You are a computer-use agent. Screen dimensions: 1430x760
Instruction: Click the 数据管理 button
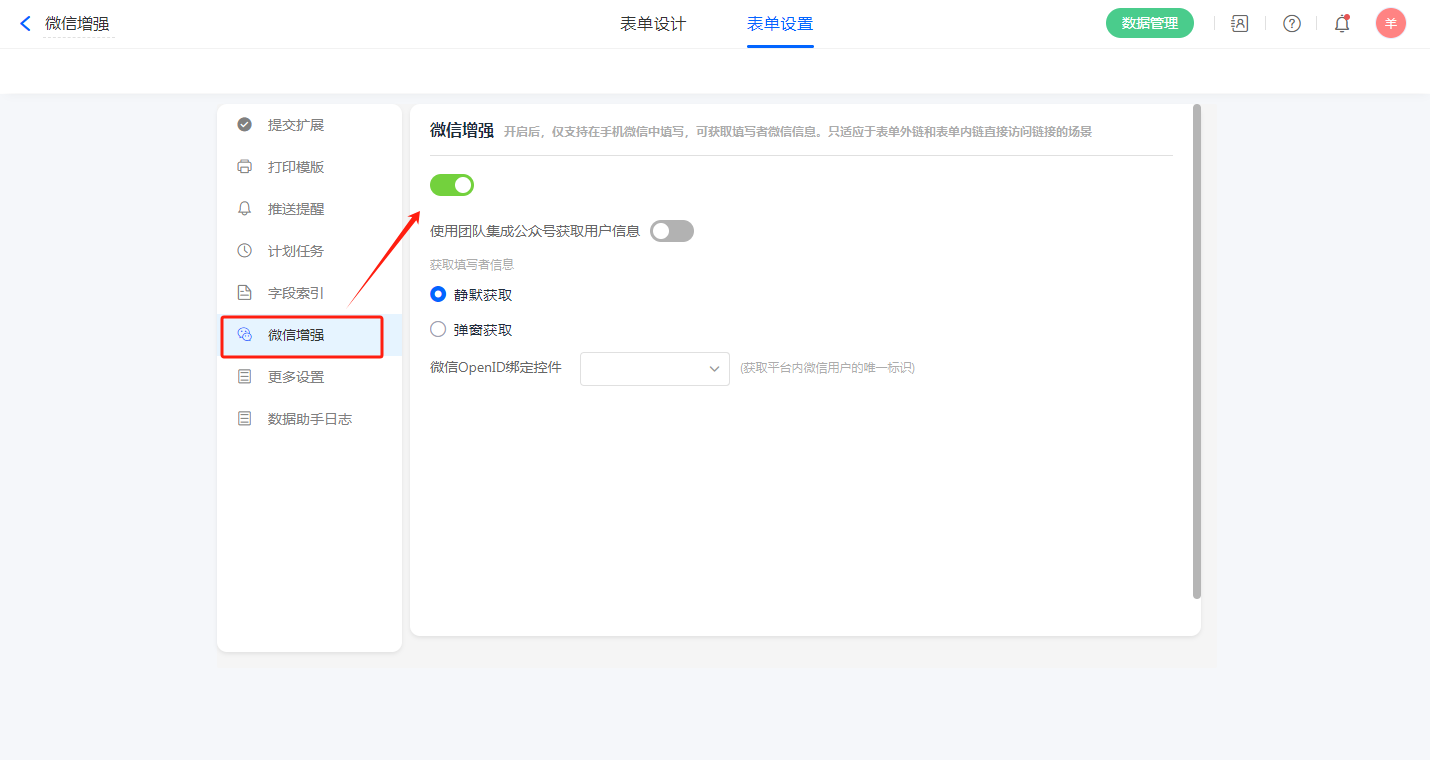tap(1149, 23)
